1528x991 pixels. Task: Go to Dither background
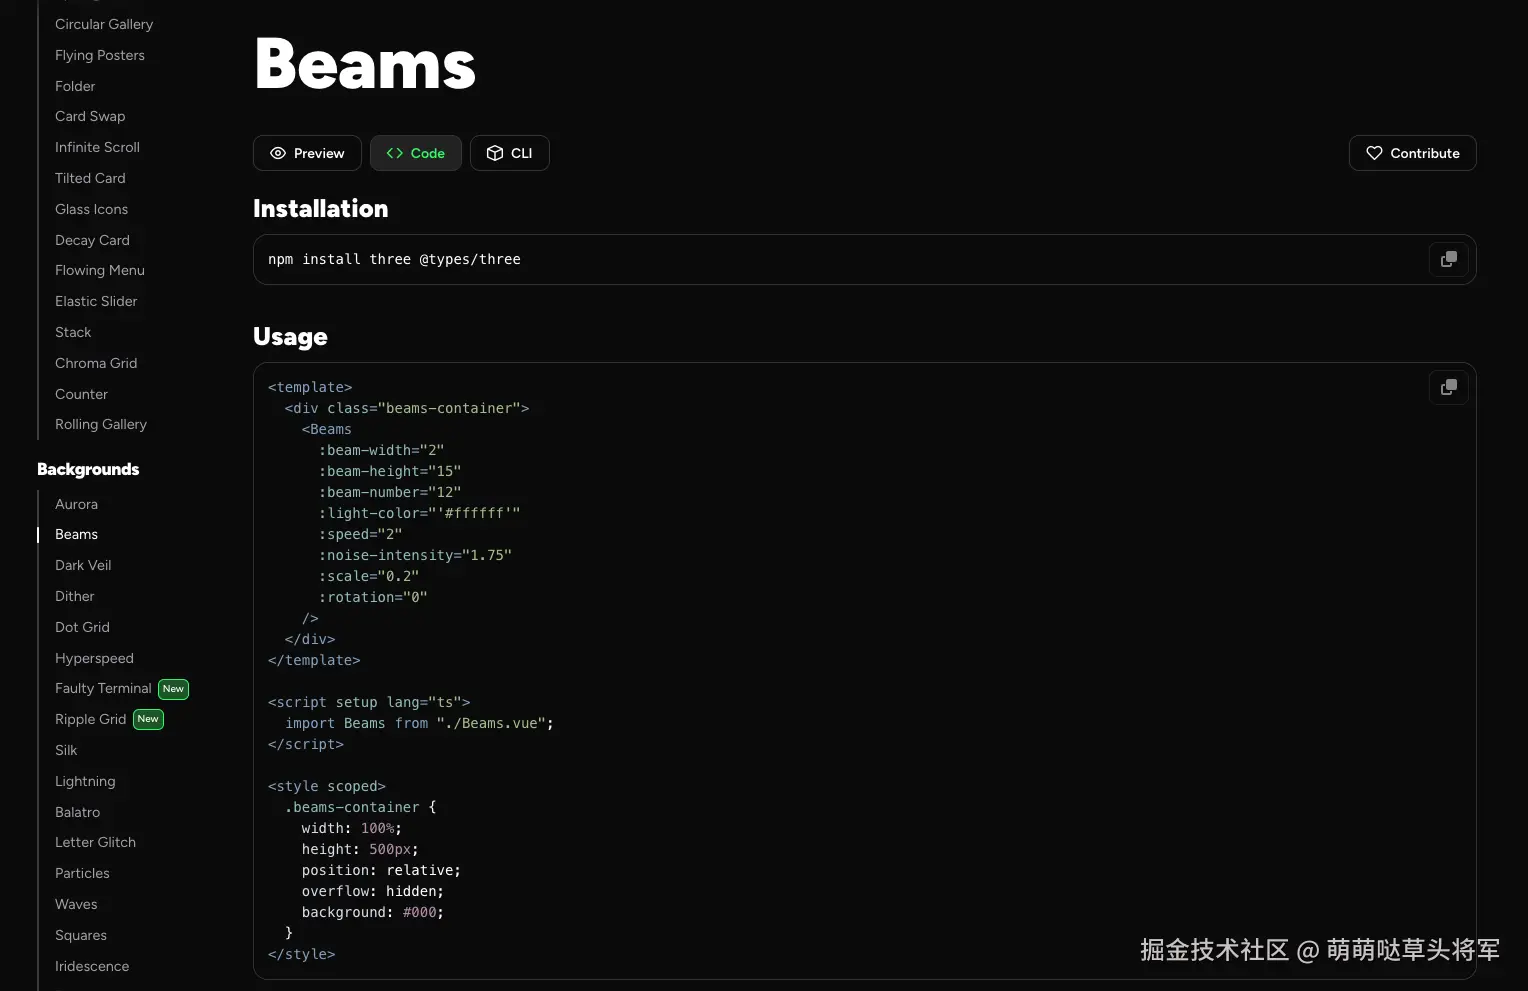point(75,596)
